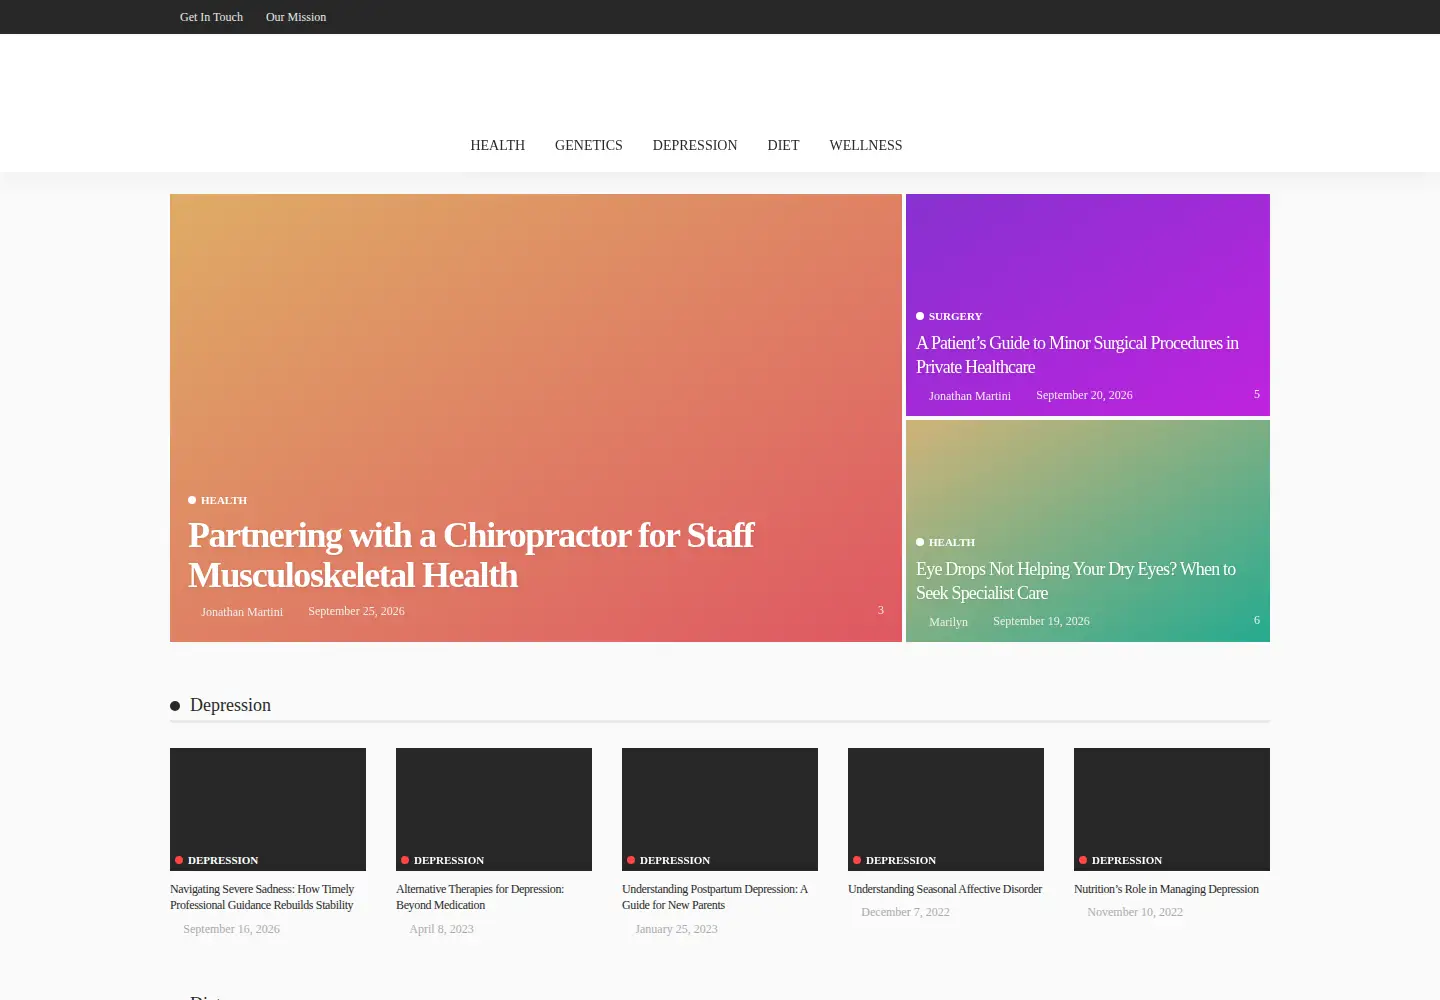Click the December 7, 2022 date
Image resolution: width=1440 pixels, height=1000 pixels.
(905, 912)
